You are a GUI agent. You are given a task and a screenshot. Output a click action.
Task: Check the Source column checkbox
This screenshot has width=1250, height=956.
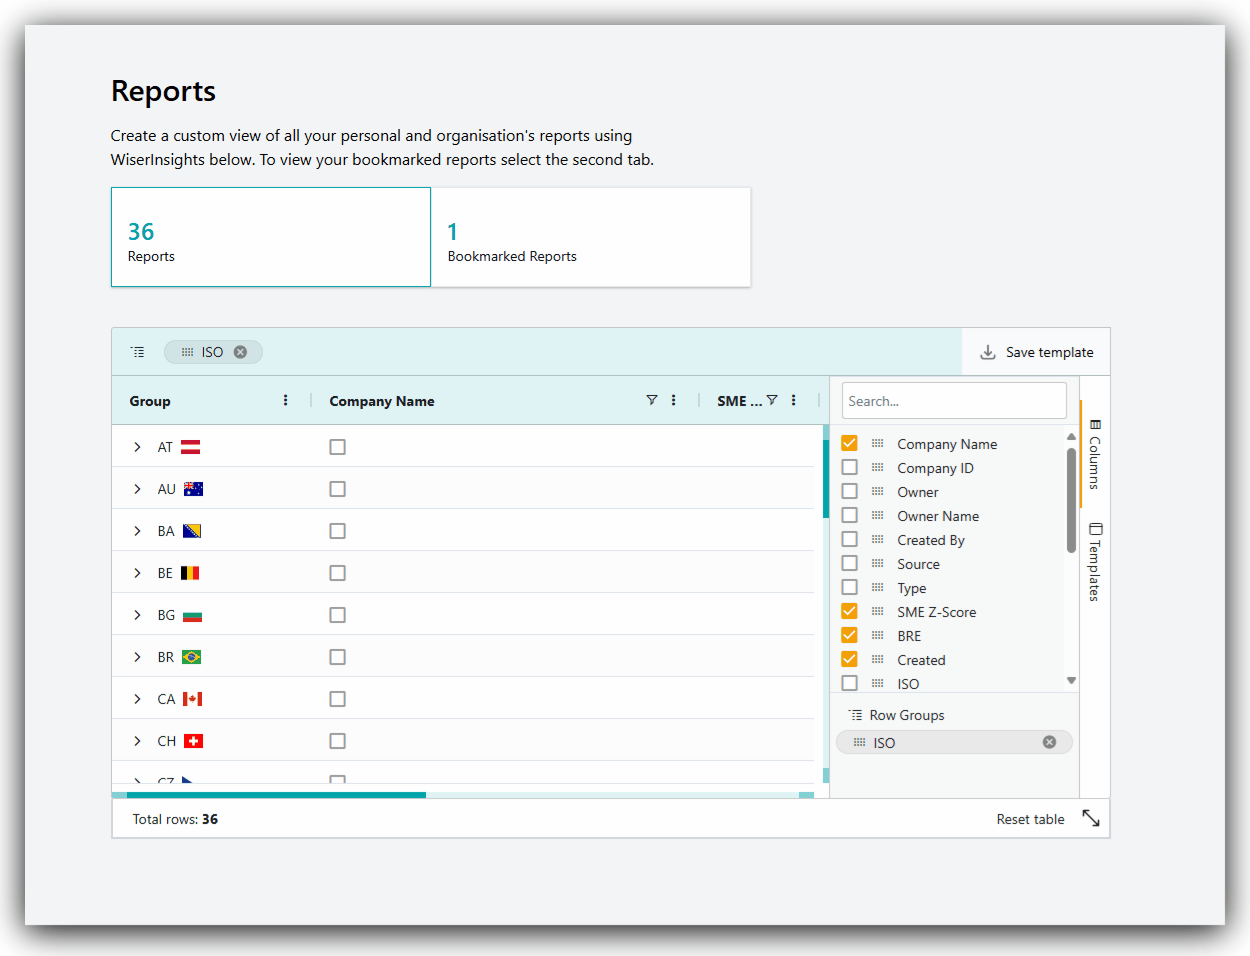[x=849, y=563]
